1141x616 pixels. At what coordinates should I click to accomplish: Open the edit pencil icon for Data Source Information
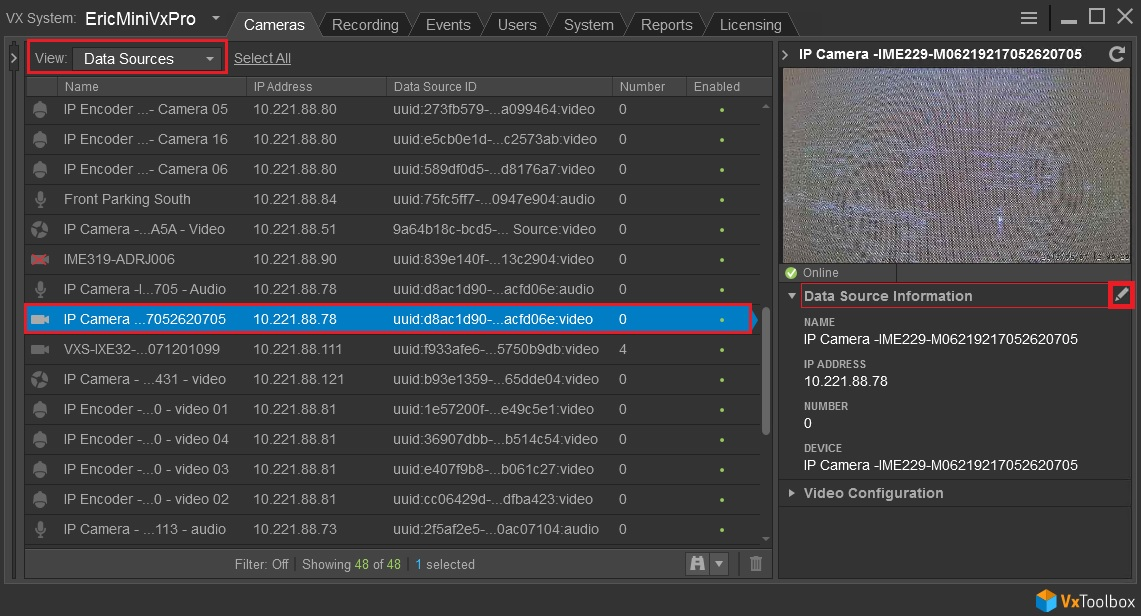pyautogui.click(x=1121, y=295)
